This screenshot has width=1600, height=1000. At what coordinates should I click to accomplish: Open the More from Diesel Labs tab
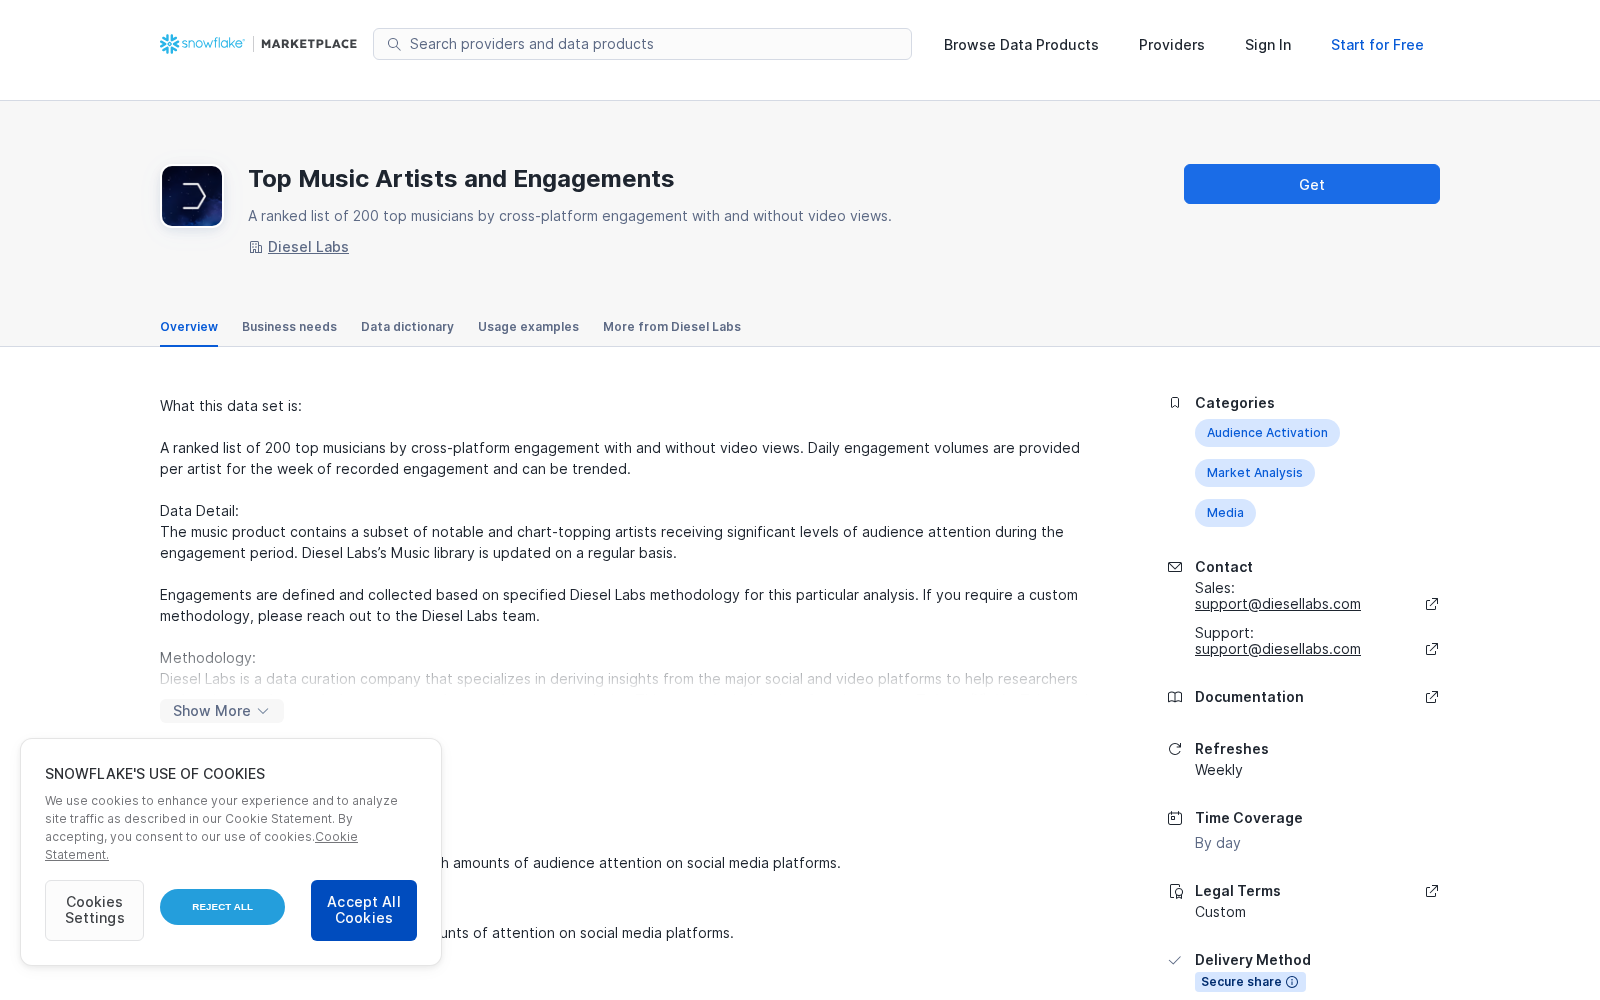[x=672, y=327]
